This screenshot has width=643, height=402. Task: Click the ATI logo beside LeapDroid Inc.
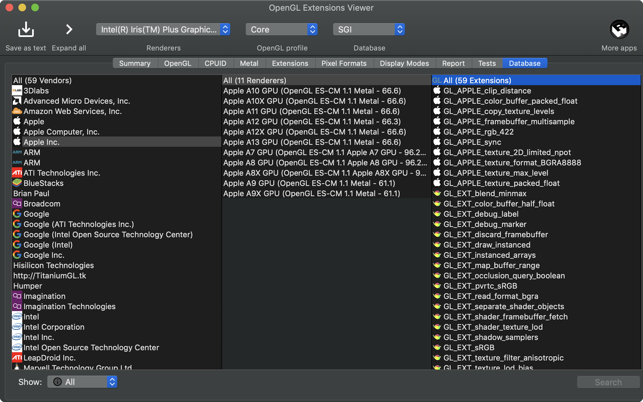[x=17, y=358]
